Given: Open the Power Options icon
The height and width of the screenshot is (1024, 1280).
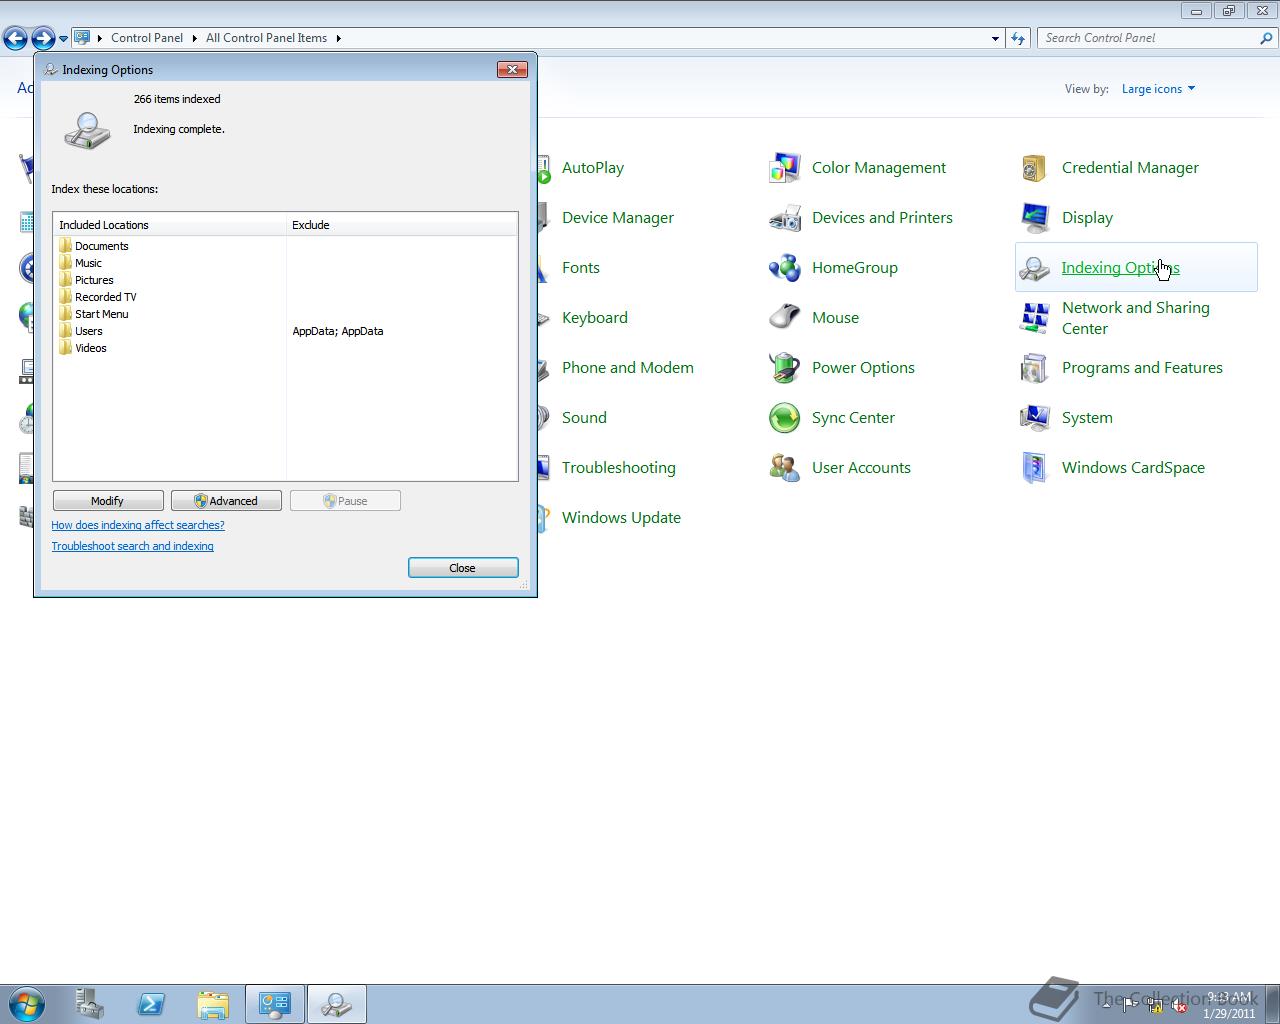Looking at the screenshot, I should tap(785, 368).
